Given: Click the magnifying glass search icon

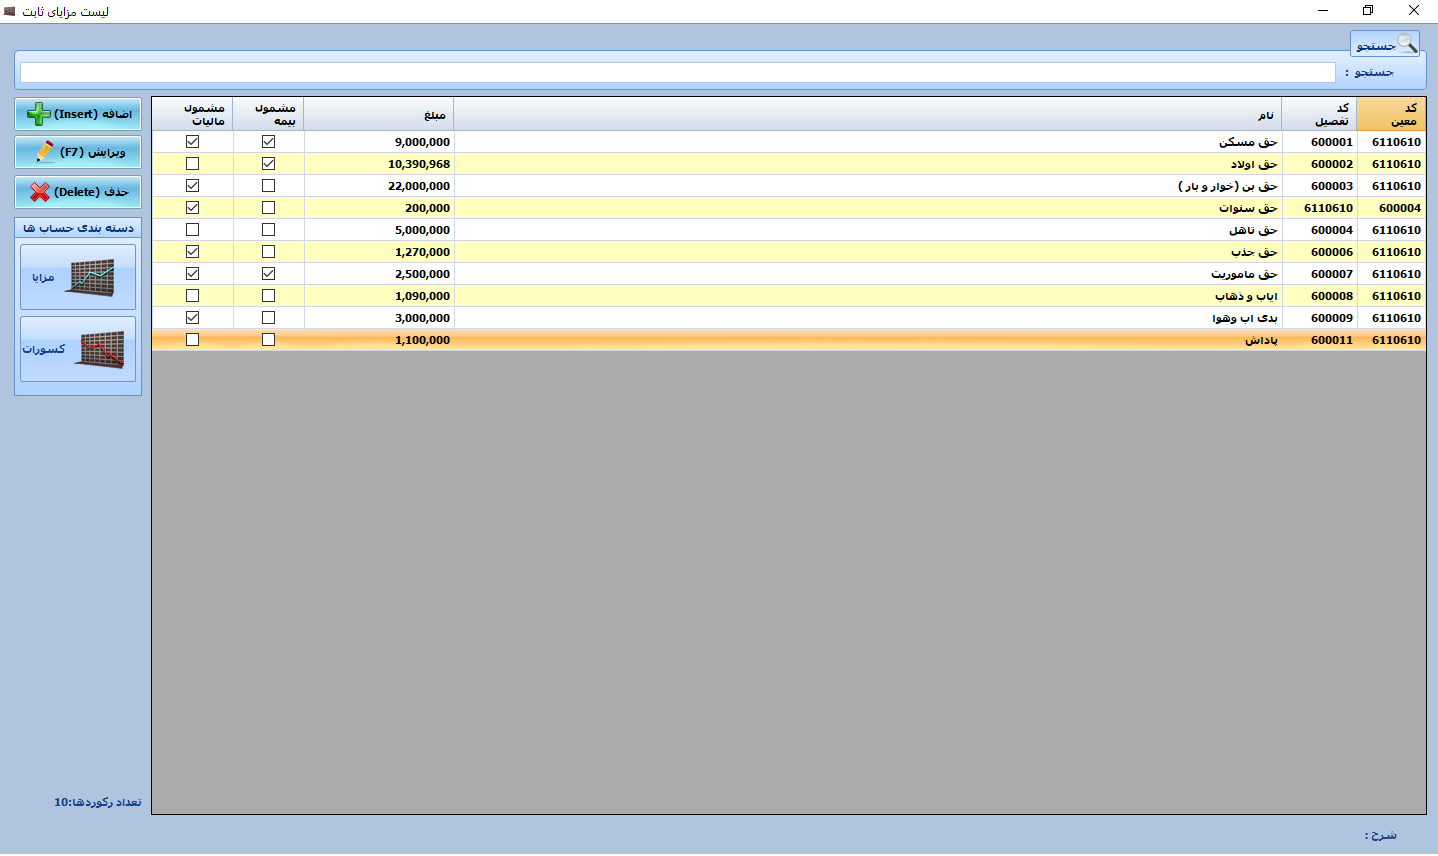Looking at the screenshot, I should (1406, 43).
